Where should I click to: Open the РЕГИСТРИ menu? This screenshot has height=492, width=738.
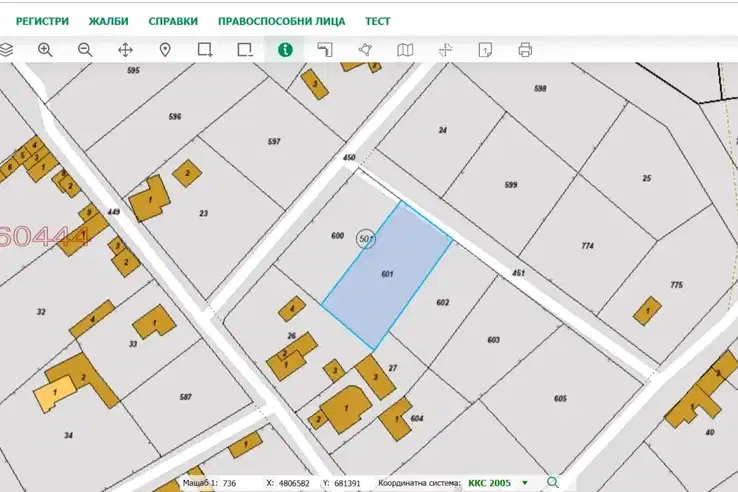tap(42, 21)
